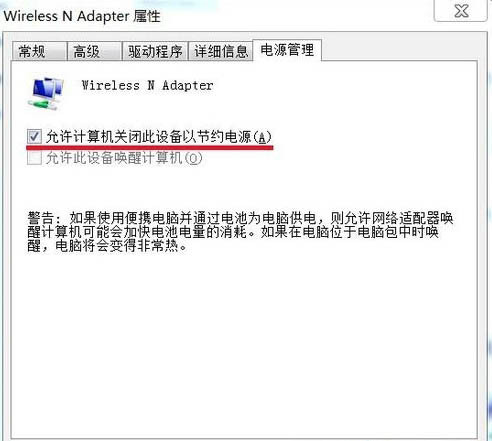Uncheck the 允许计算机关闭此设备以节约电源 checkbox
The image size is (492, 441).
click(x=34, y=136)
